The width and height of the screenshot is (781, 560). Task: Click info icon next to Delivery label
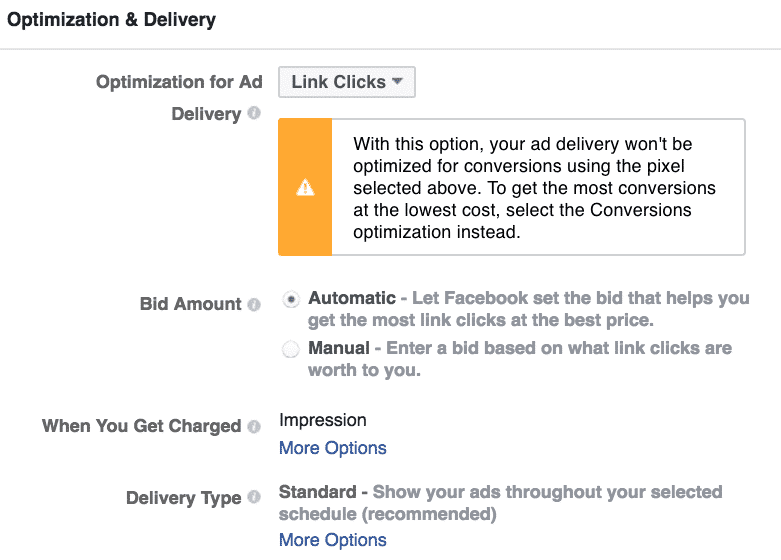coord(254,113)
